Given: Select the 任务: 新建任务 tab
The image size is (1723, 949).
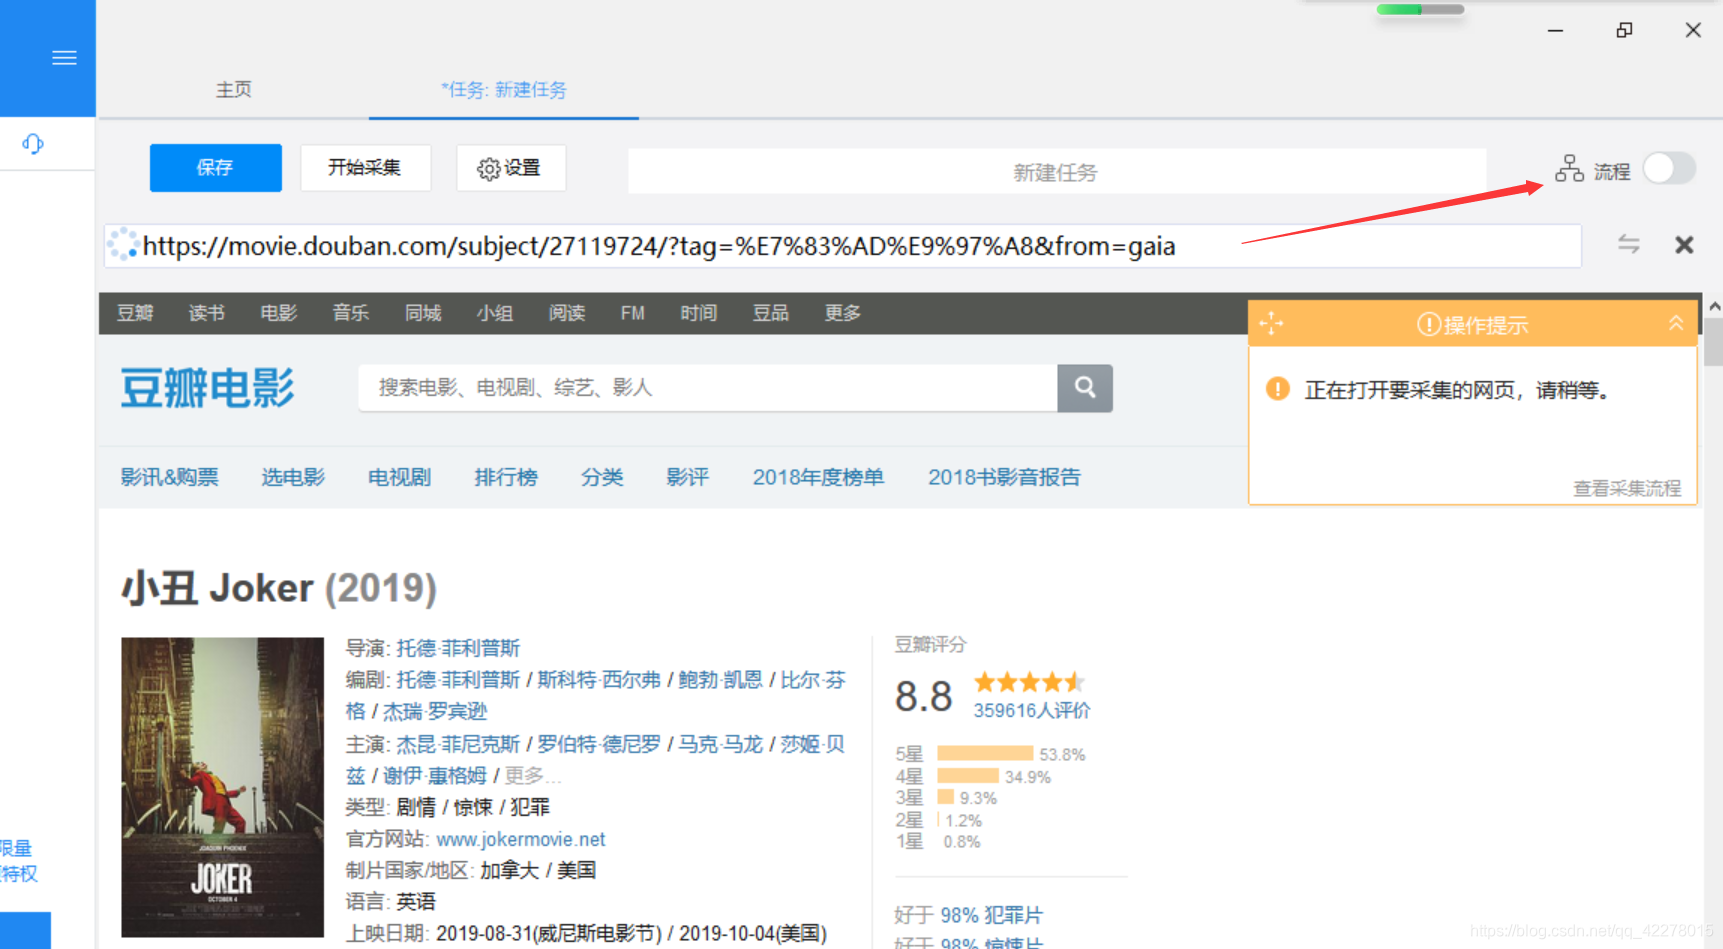Looking at the screenshot, I should (x=504, y=90).
